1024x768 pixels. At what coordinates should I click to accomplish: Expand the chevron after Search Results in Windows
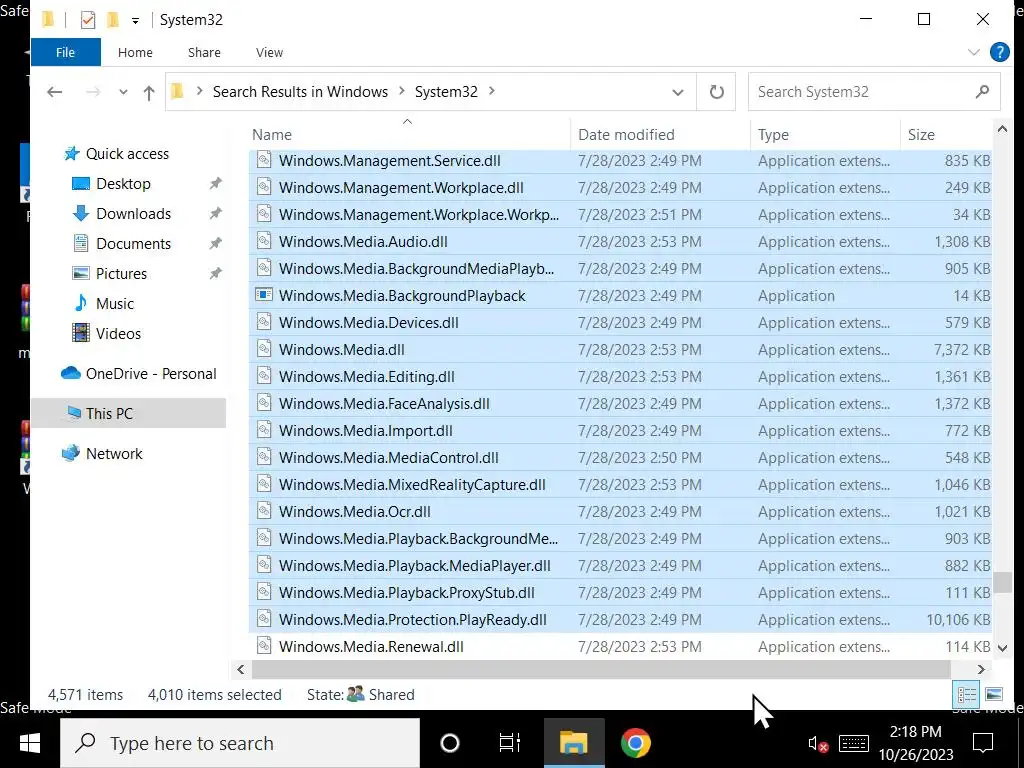(402, 91)
